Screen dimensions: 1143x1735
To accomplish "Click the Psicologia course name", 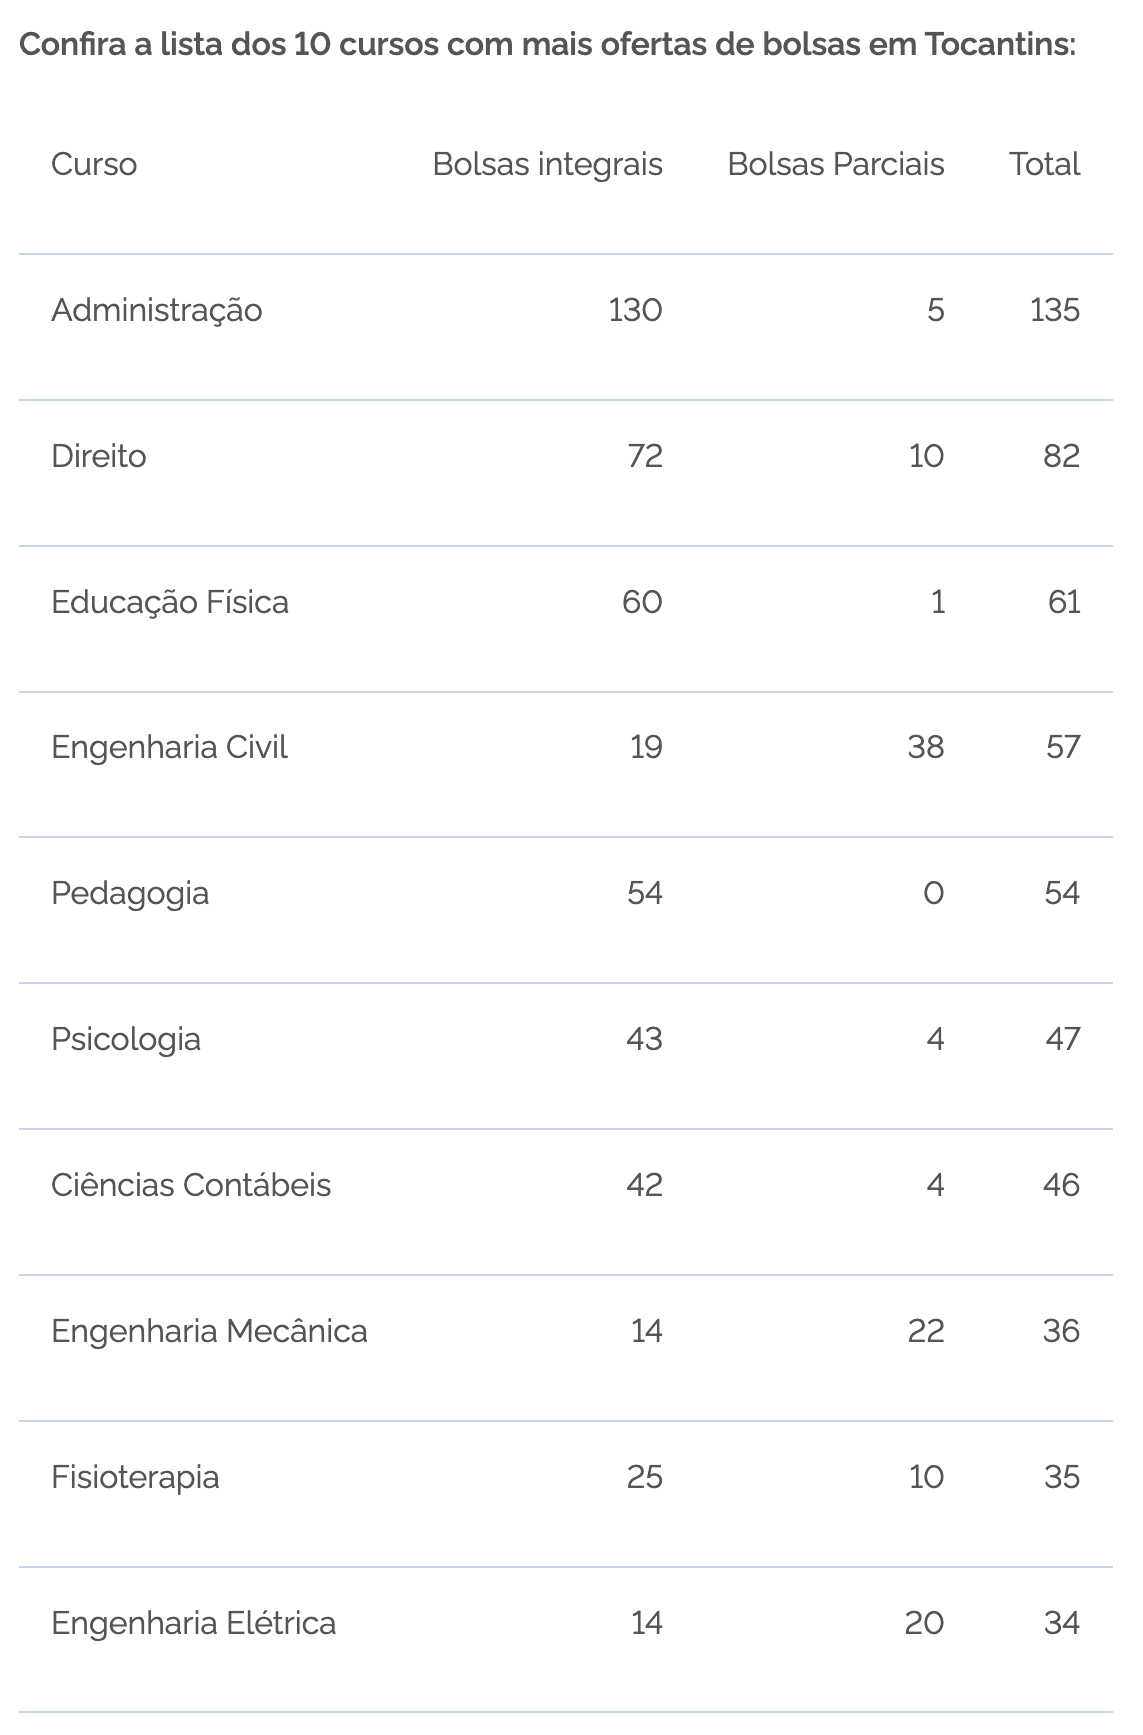I will pos(126,1039).
